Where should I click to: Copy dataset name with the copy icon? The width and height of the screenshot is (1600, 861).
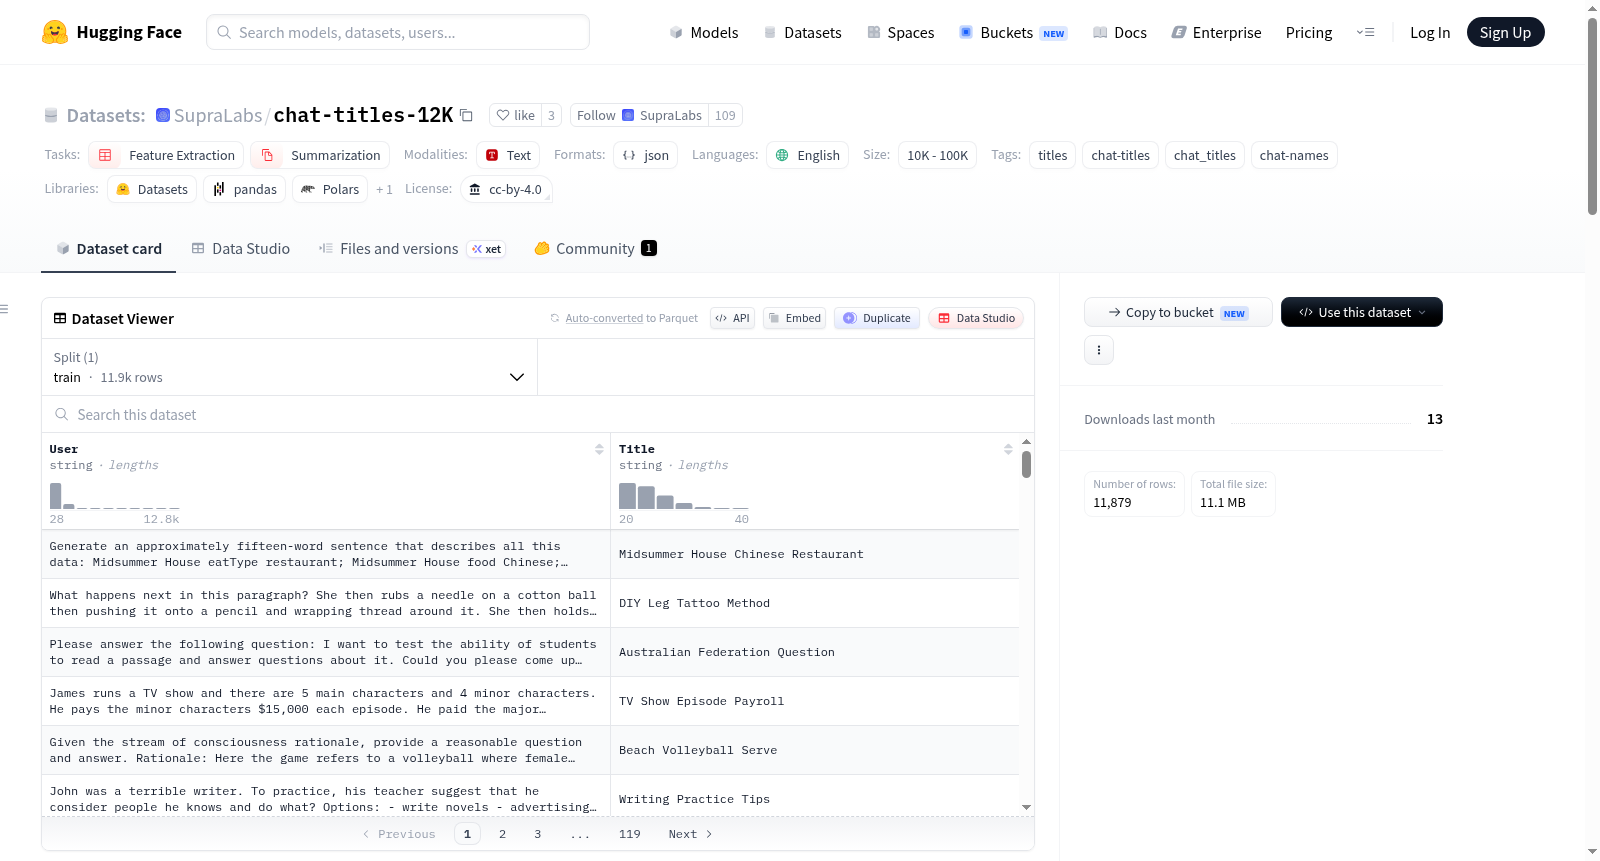pos(466,115)
